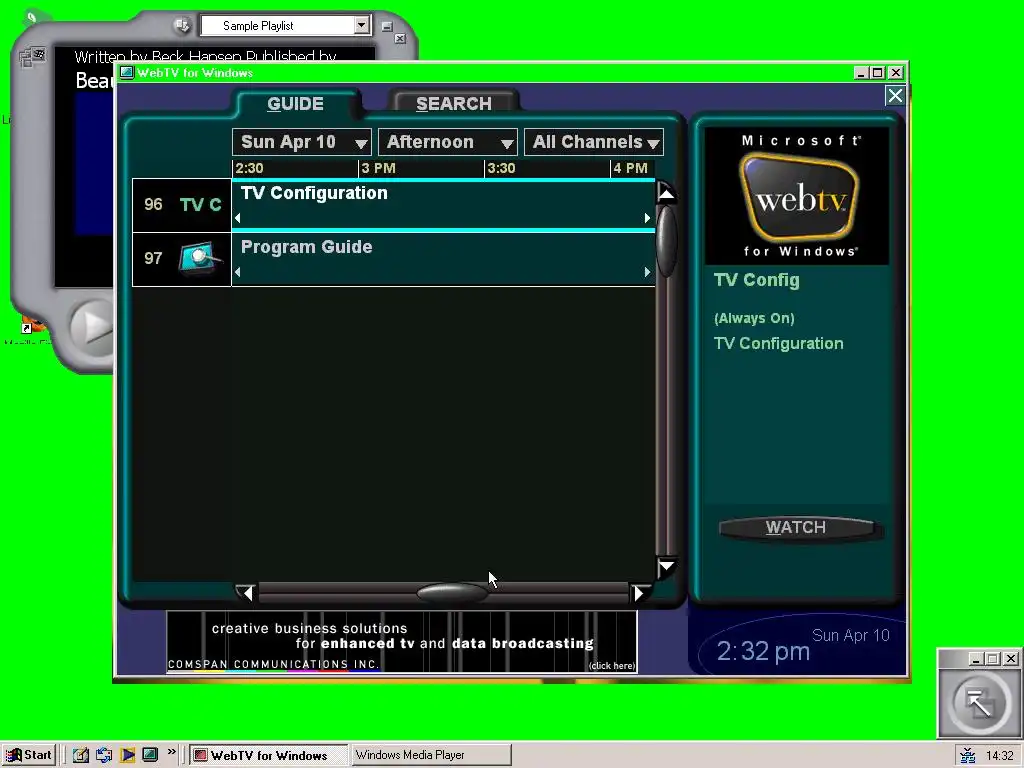Close the WebTV guide with teal X
Screen dimensions: 1024x768
[x=895, y=96]
